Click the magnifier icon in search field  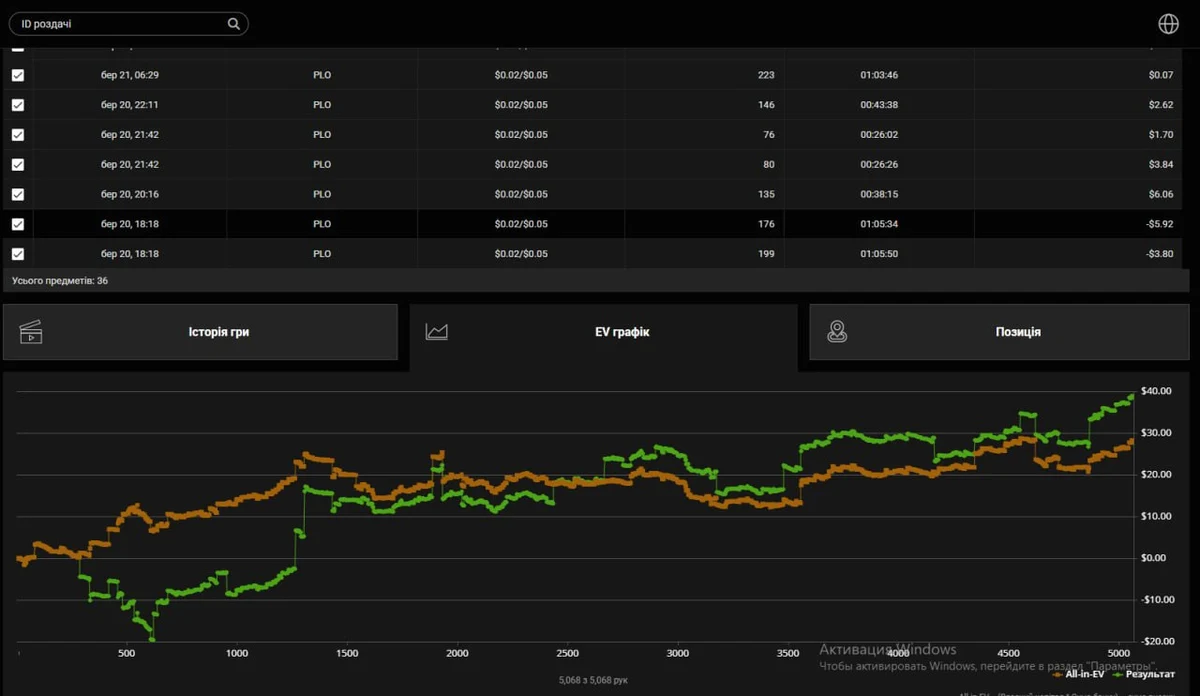(234, 24)
